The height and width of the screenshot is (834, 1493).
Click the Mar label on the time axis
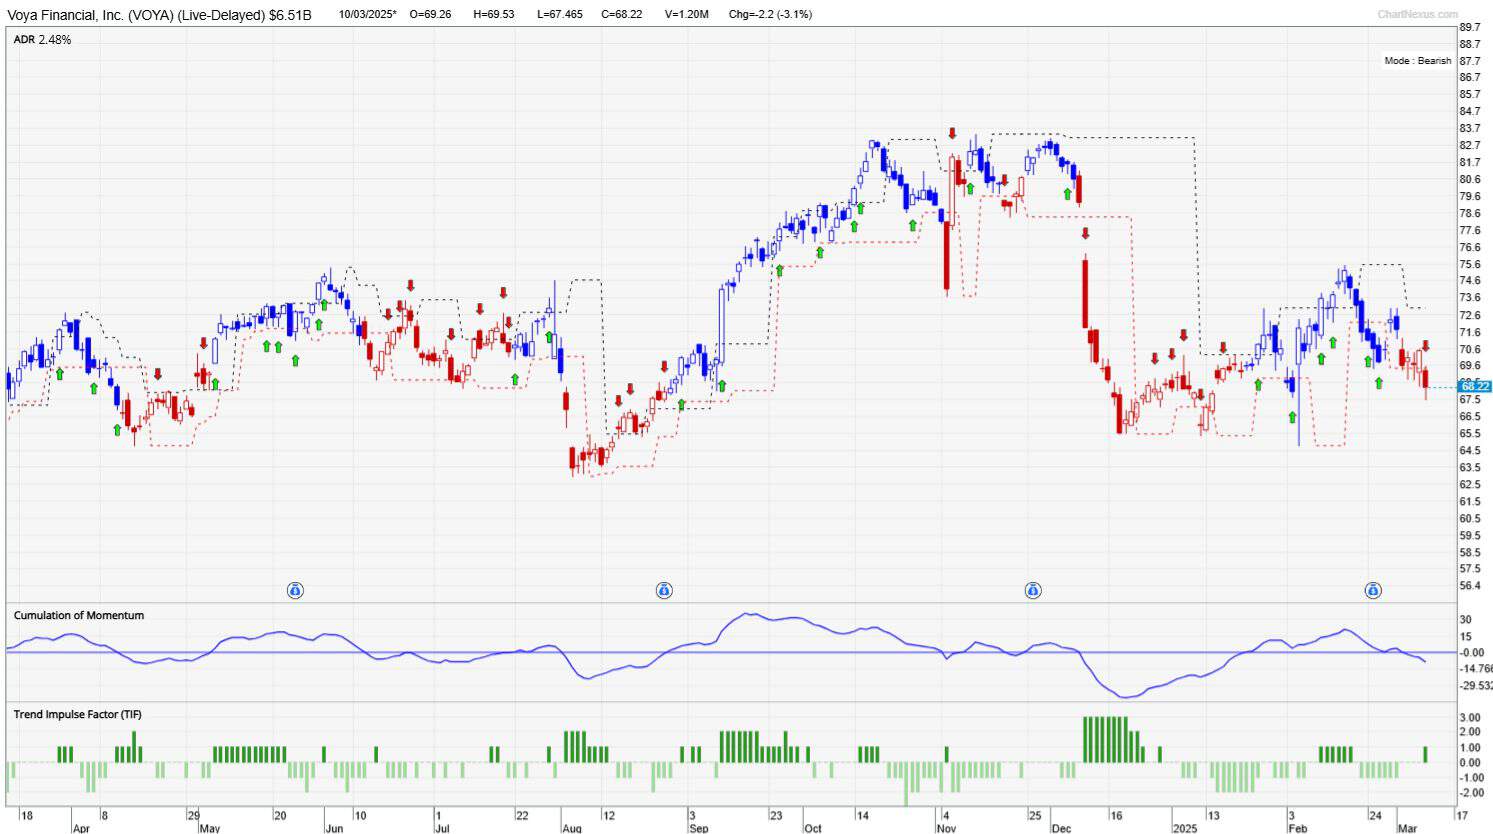pyautogui.click(x=1407, y=829)
